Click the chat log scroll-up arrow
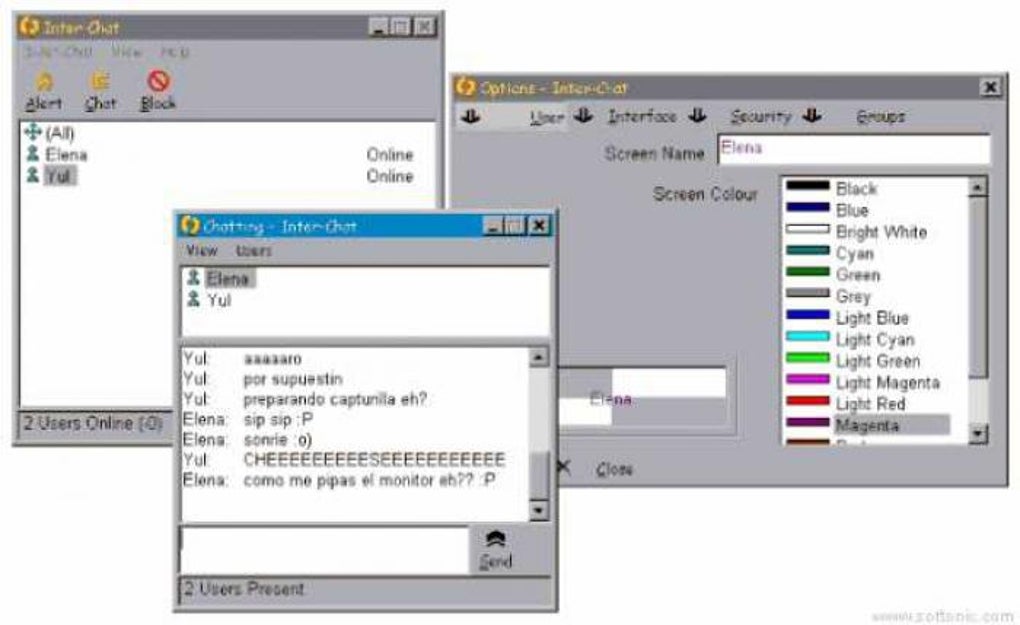Viewport: 1020px width, 625px height. click(538, 356)
